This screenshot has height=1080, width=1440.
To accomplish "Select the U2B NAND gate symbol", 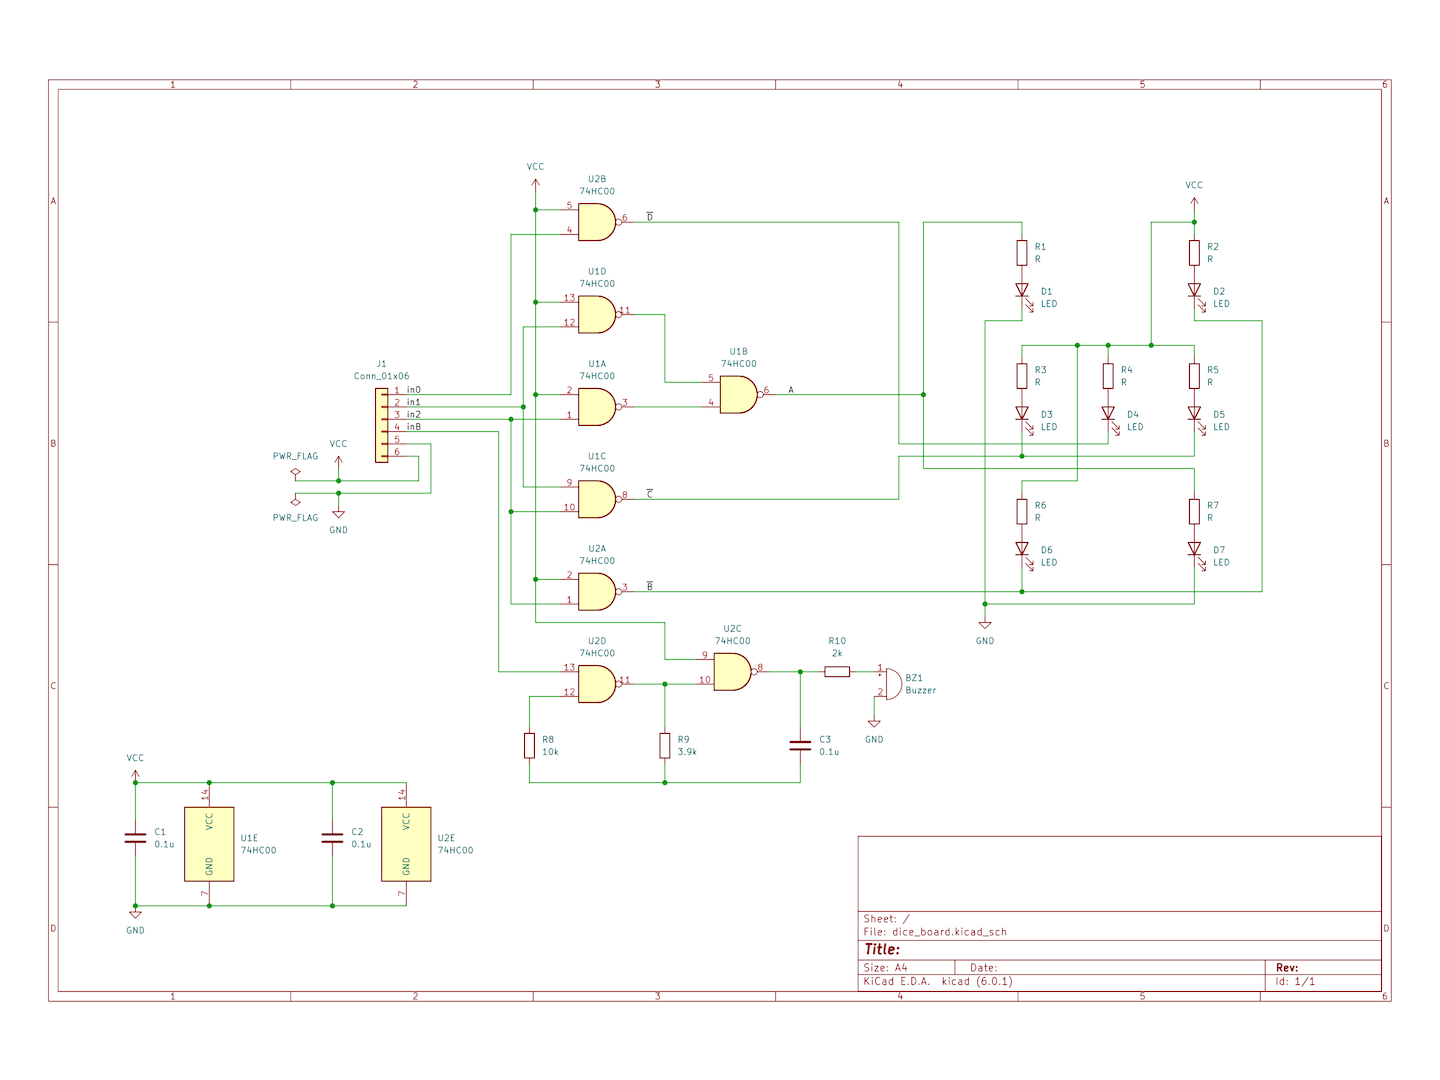I will pos(597,222).
